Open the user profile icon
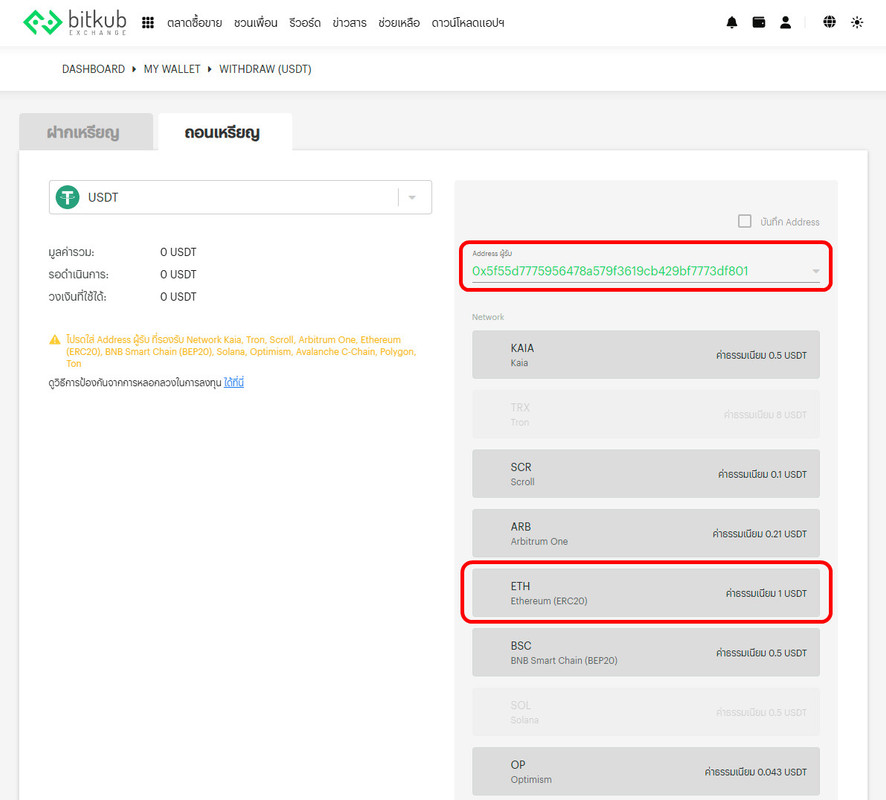This screenshot has width=886, height=800. pyautogui.click(x=785, y=23)
